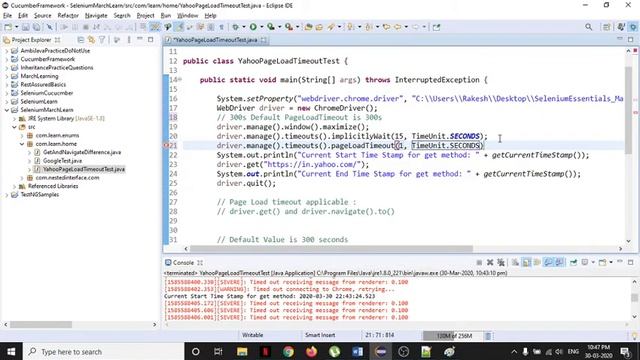Minimize the Project Explorer panel
Image resolution: width=640 pixels, height=360 pixels.
click(140, 39)
